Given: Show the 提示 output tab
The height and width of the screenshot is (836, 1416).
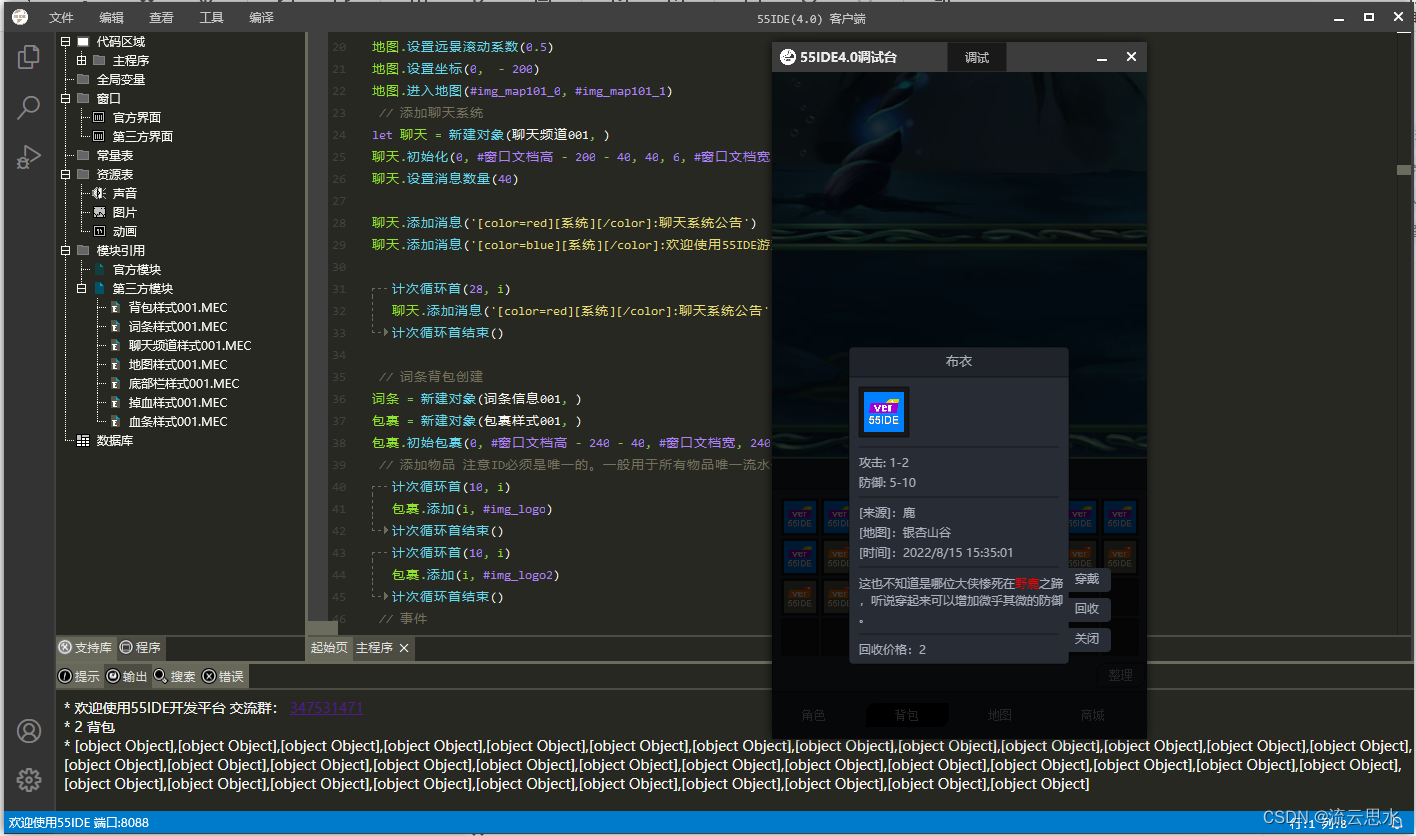Looking at the screenshot, I should [x=79, y=677].
